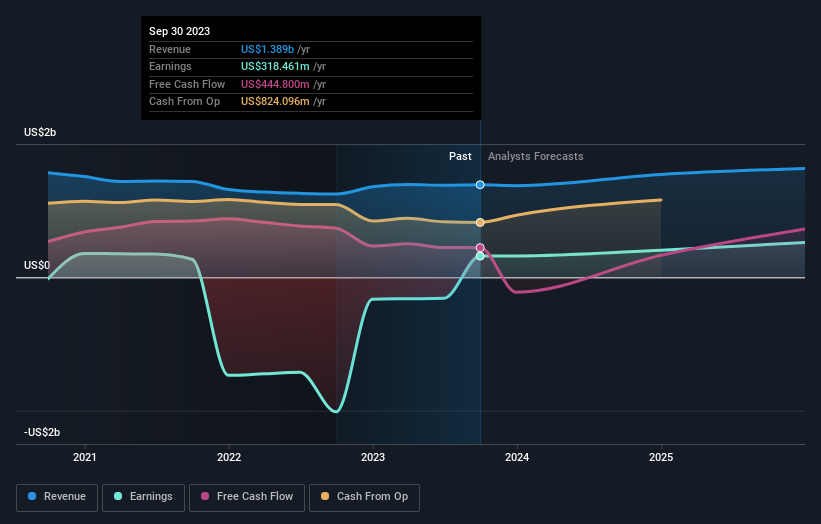Click the US$444.800m free cash flow value

(x=275, y=84)
